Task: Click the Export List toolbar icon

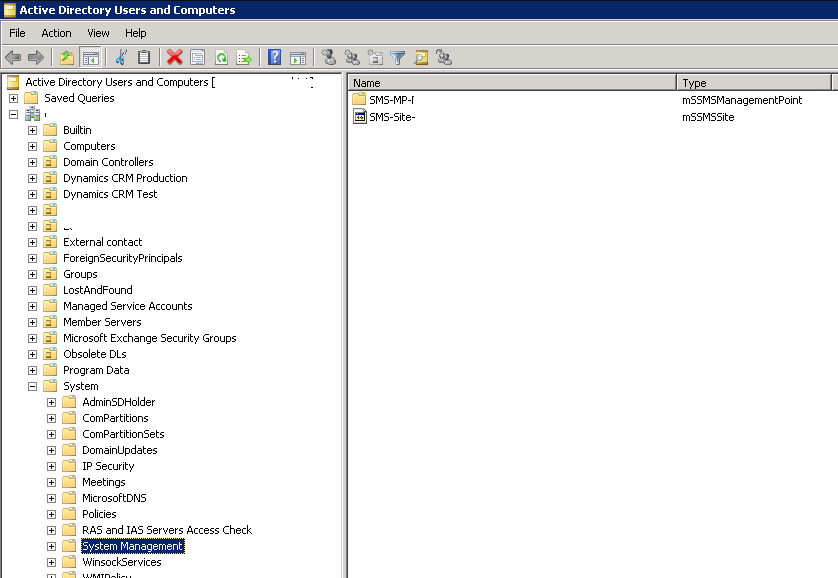Action: point(242,57)
